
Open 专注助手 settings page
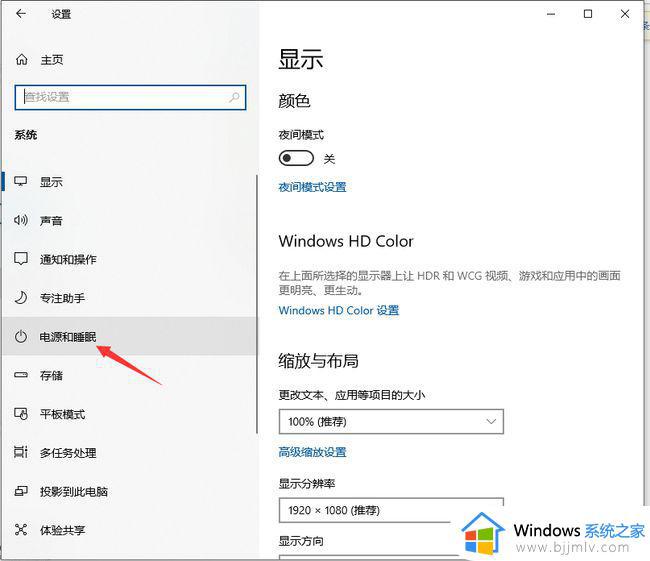tap(129, 298)
